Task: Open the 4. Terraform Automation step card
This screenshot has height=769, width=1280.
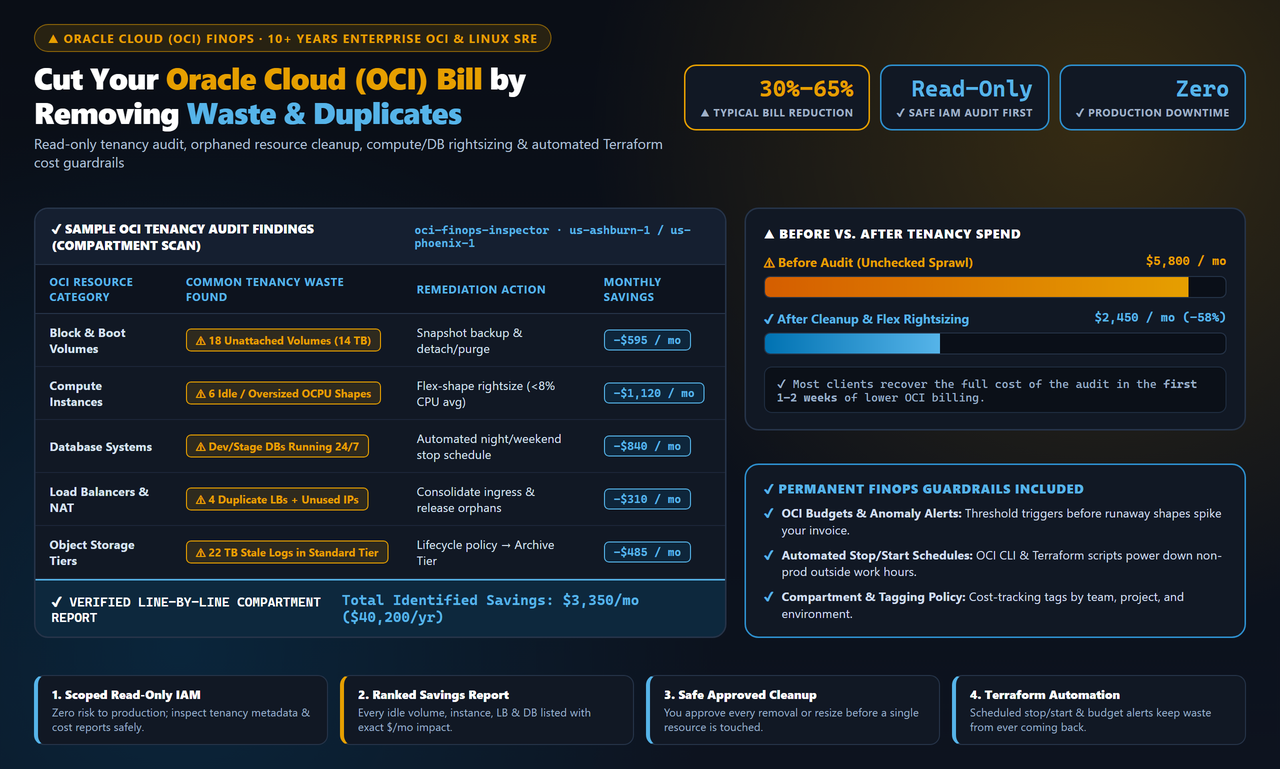Action: point(1099,710)
